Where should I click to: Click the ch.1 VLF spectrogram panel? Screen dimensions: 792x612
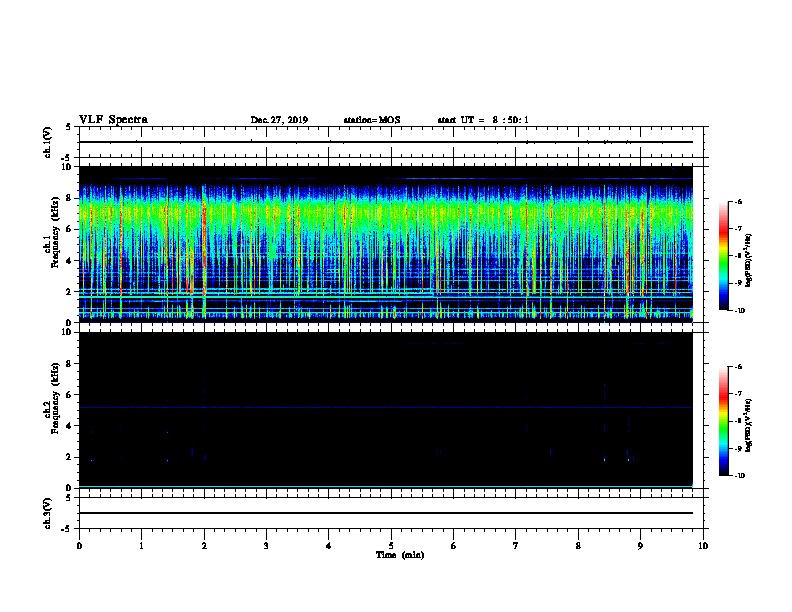(386, 244)
